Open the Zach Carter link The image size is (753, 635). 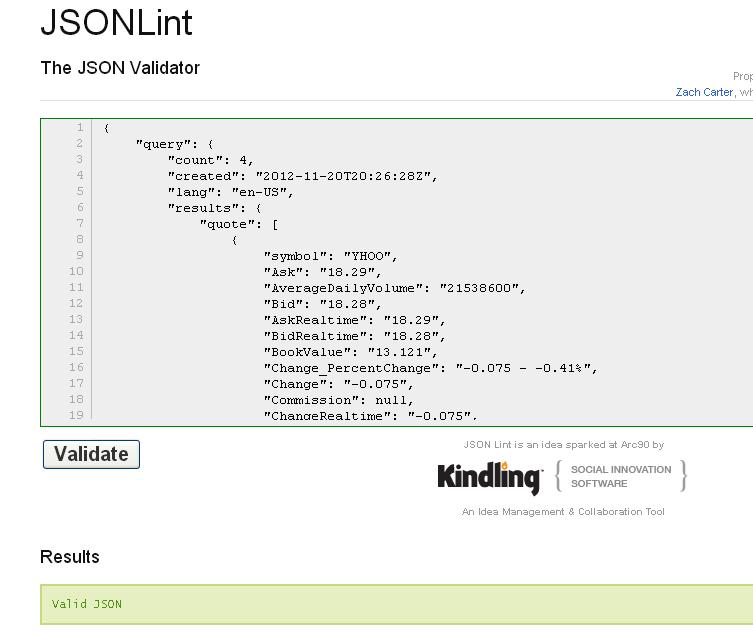click(x=704, y=92)
